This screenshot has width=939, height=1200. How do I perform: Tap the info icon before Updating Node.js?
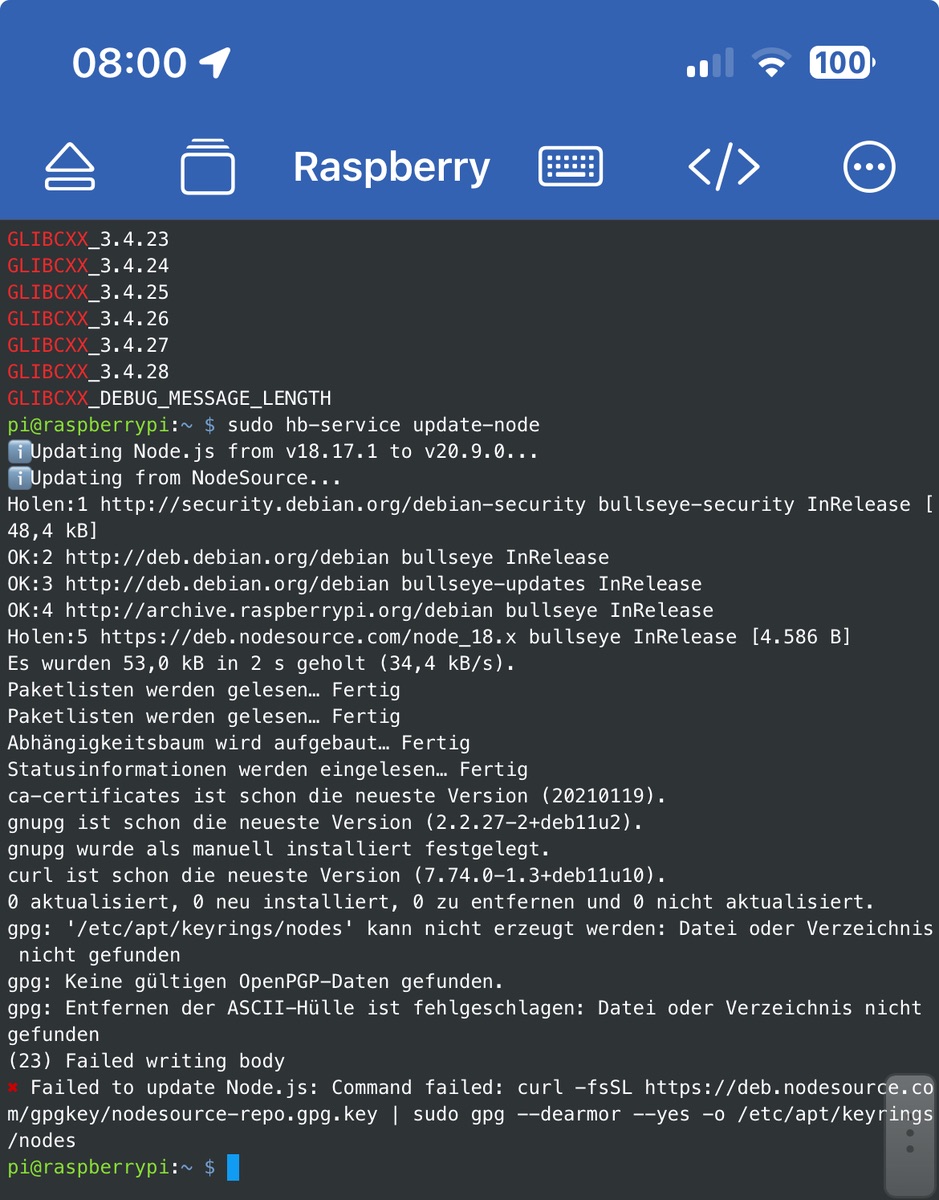pyautogui.click(x=18, y=452)
